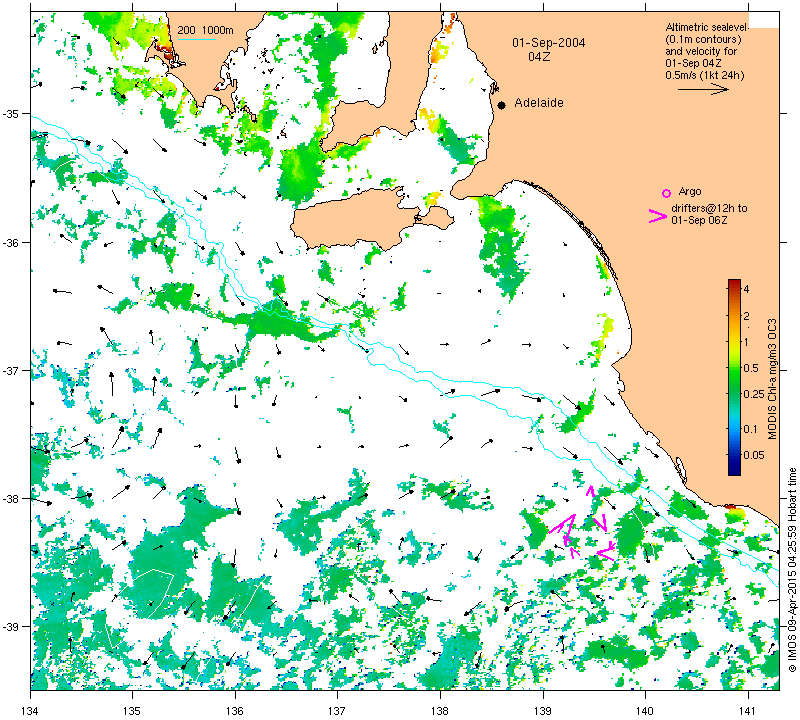This screenshot has width=800, height=720.
Task: Select the 'Adelaide' city label
Action: click(539, 103)
